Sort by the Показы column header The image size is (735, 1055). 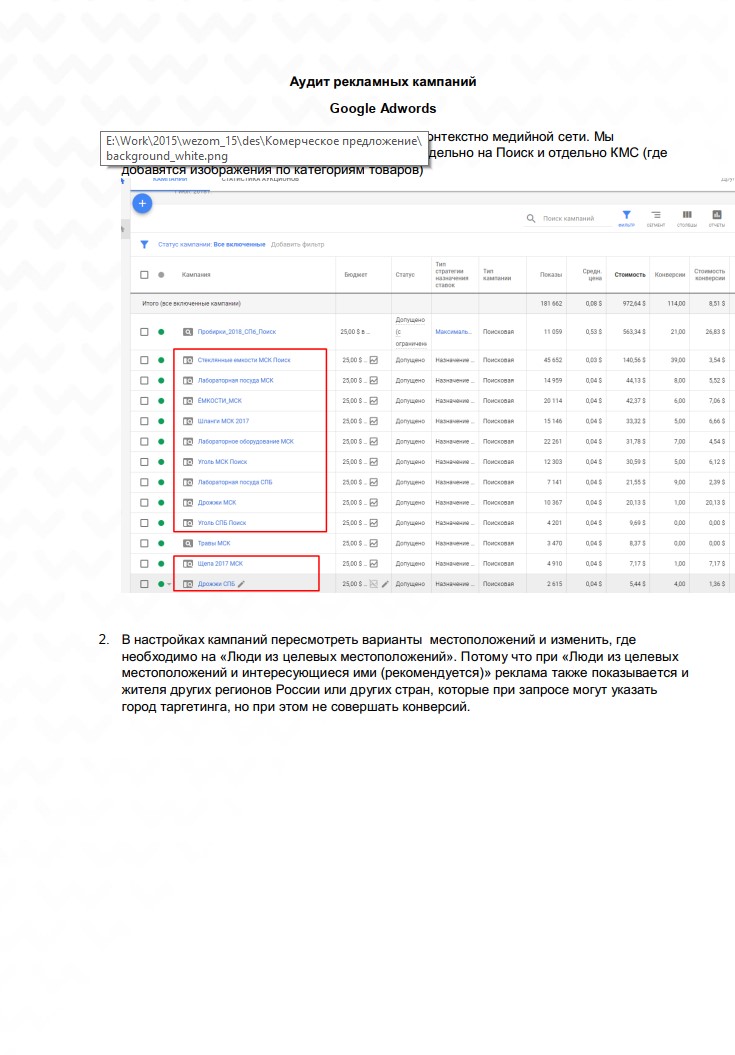(551, 275)
